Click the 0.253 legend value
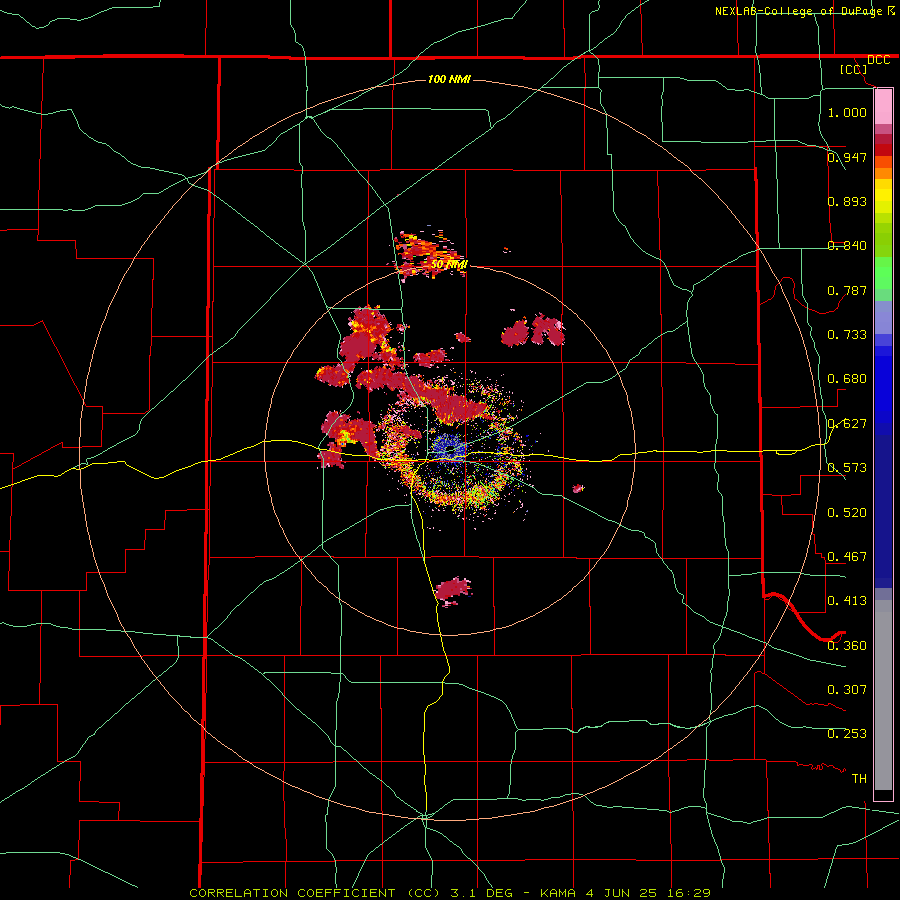Screen dimensions: 900x900 847,734
